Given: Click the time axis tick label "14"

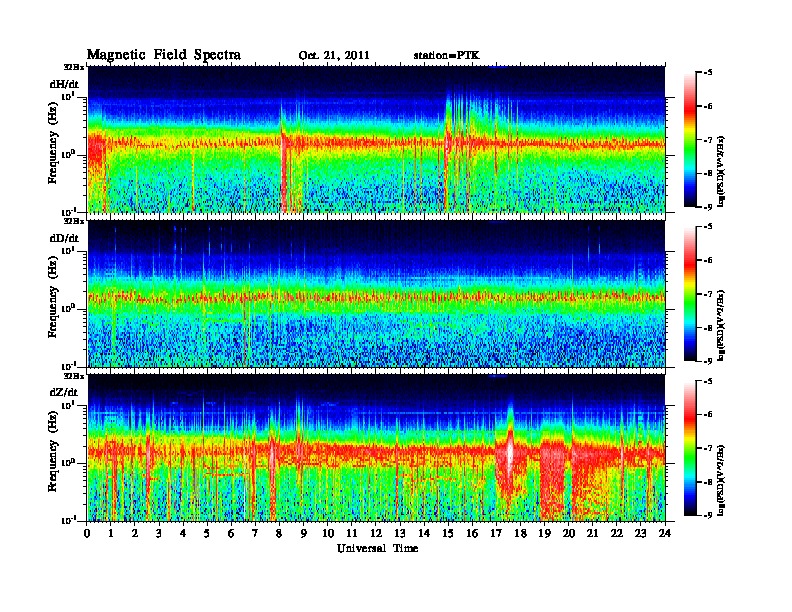Looking at the screenshot, I should point(424,533).
